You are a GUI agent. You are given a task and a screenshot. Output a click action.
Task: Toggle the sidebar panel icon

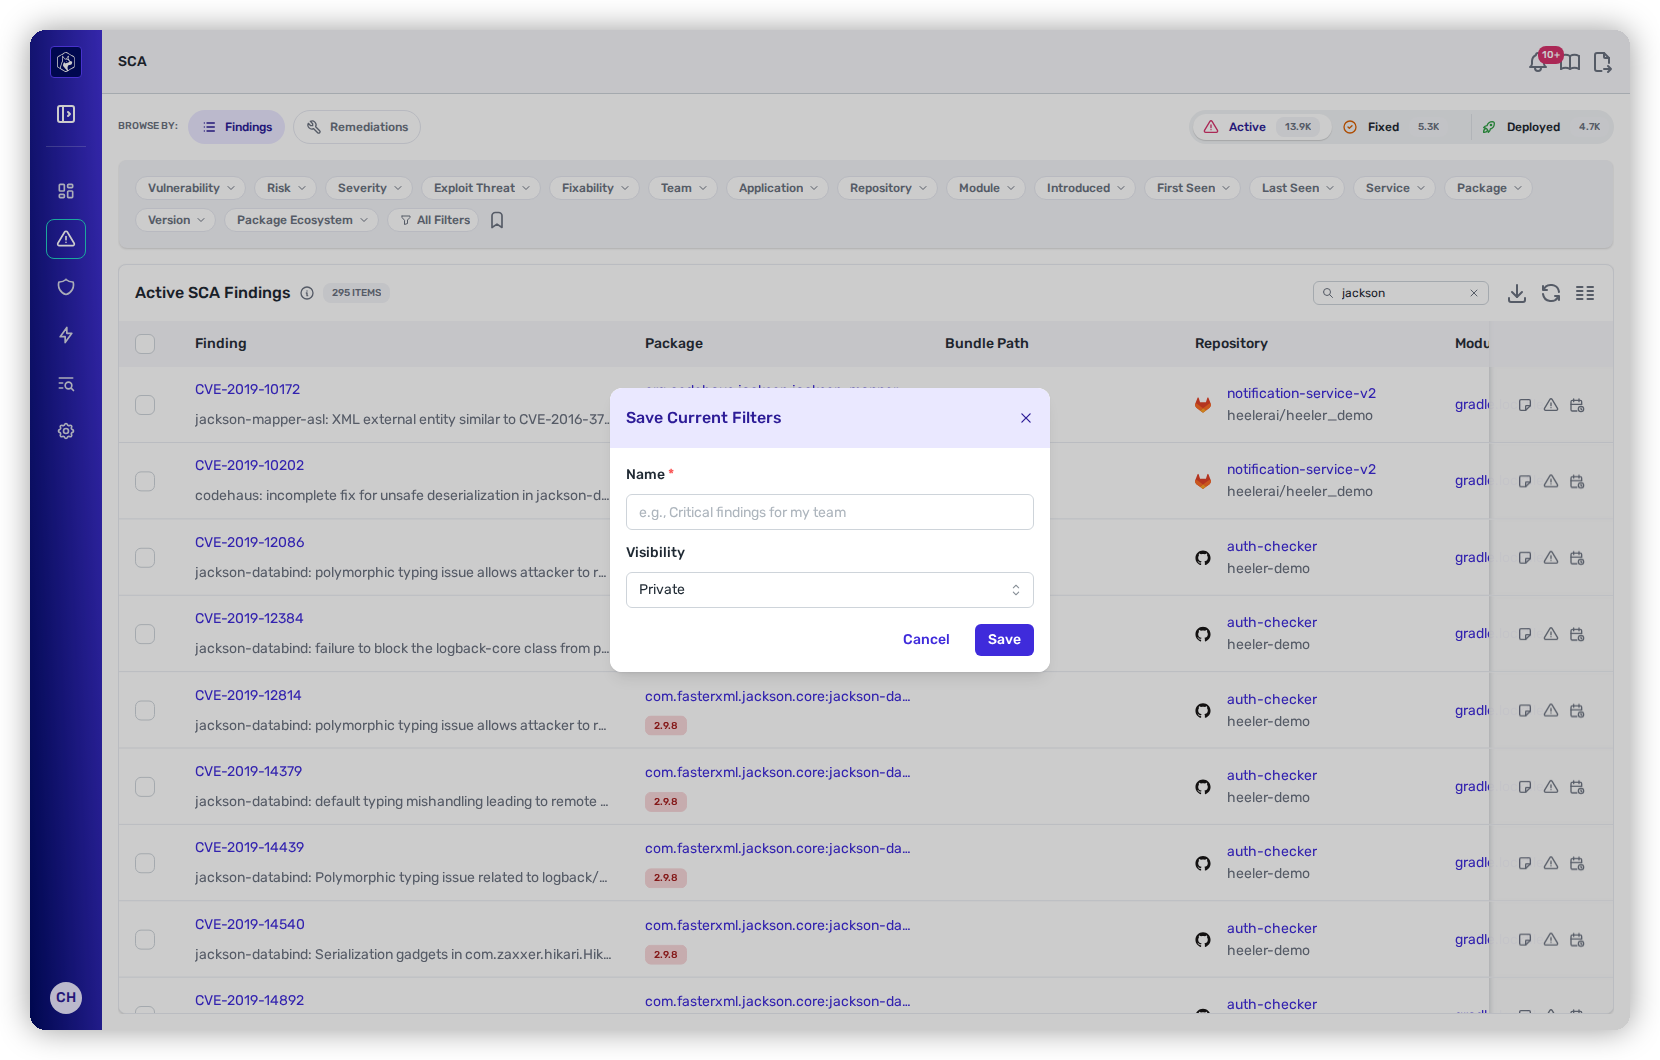[x=66, y=114]
